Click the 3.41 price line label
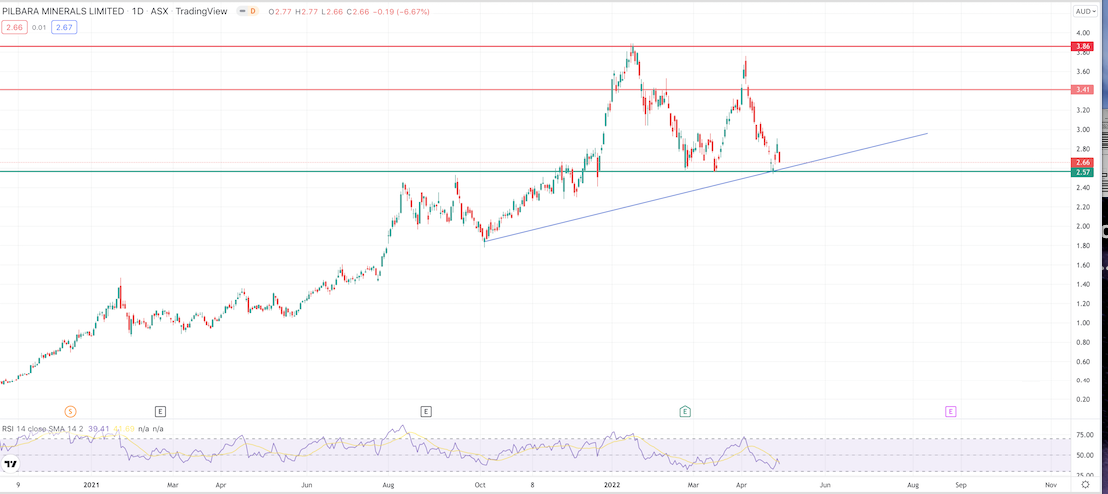 [x=1083, y=90]
